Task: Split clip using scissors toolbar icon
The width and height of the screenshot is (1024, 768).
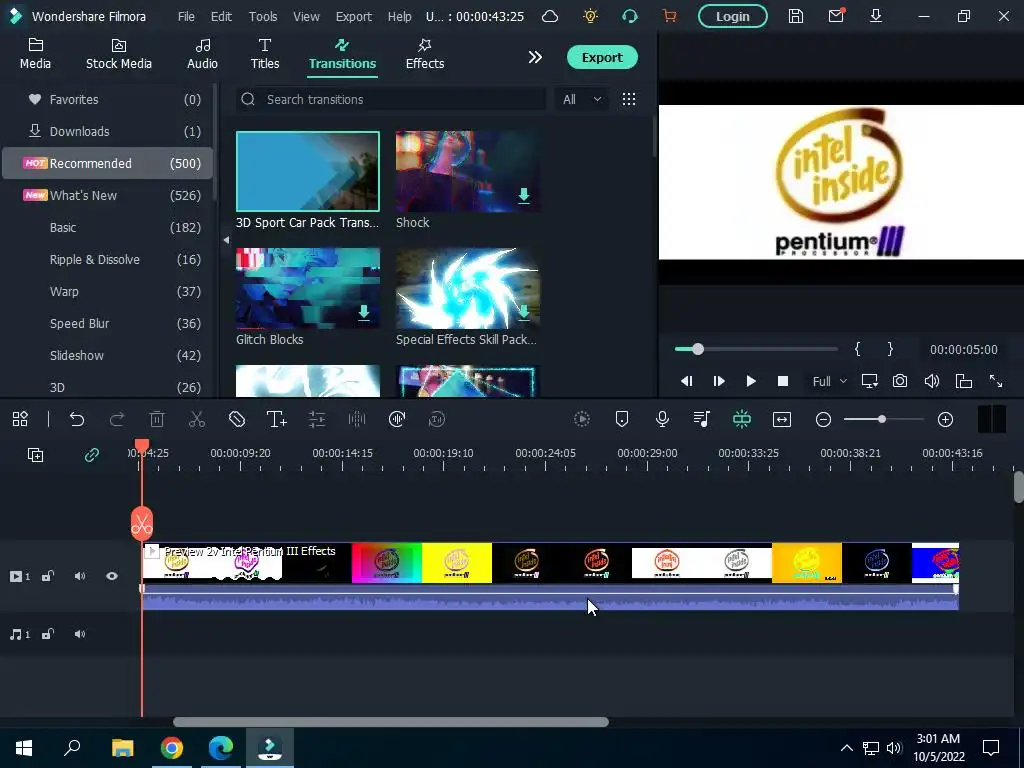Action: (x=197, y=419)
